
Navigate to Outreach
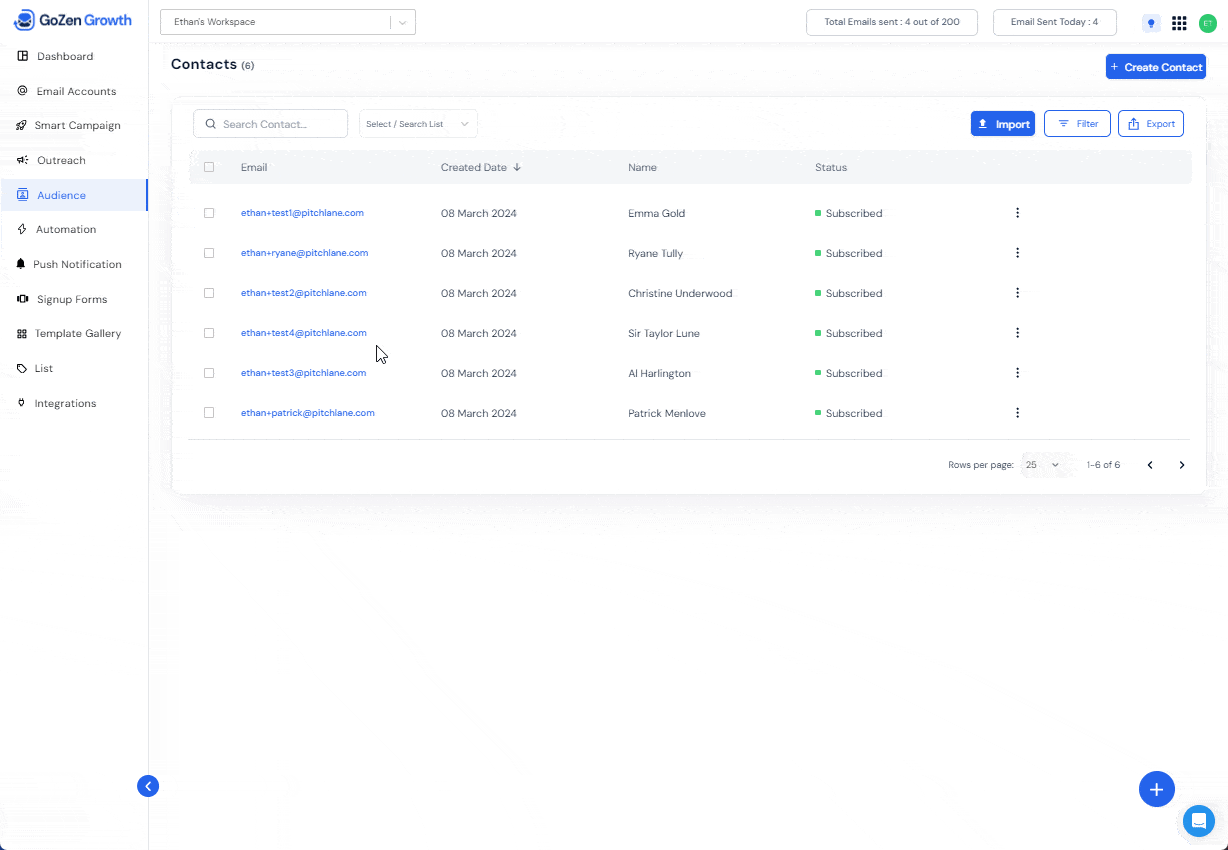pos(74,160)
